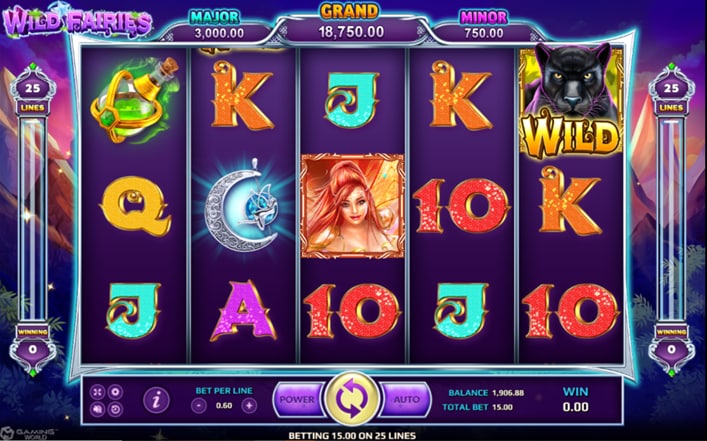This screenshot has height=441, width=707.
Task: Click the crescent moon pendant symbol
Action: [243, 206]
